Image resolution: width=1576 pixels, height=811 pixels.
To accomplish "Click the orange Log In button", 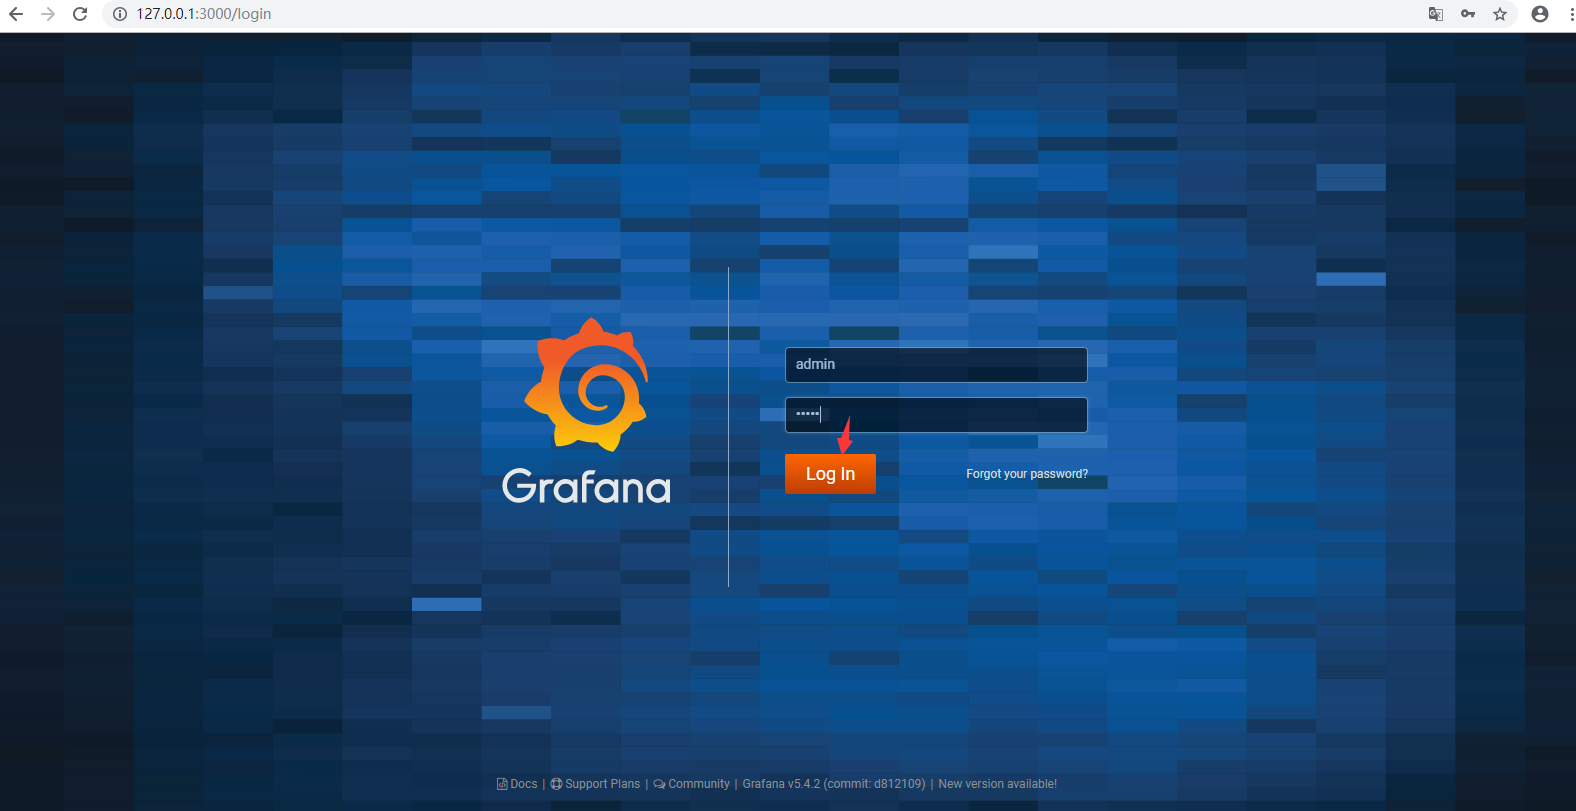I will tap(830, 474).
